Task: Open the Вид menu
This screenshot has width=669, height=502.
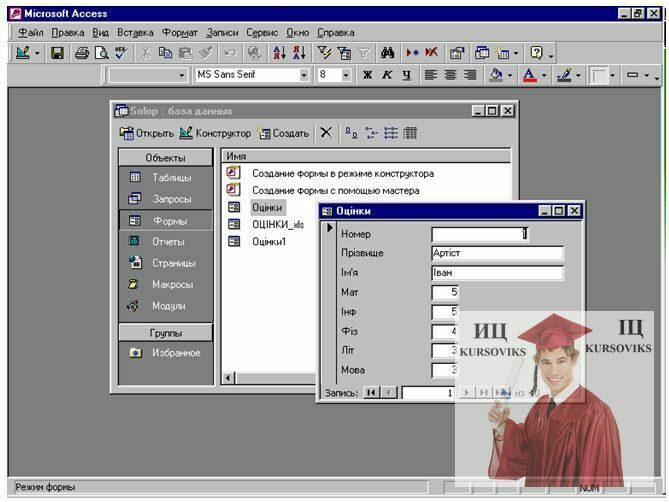Action: click(101, 32)
